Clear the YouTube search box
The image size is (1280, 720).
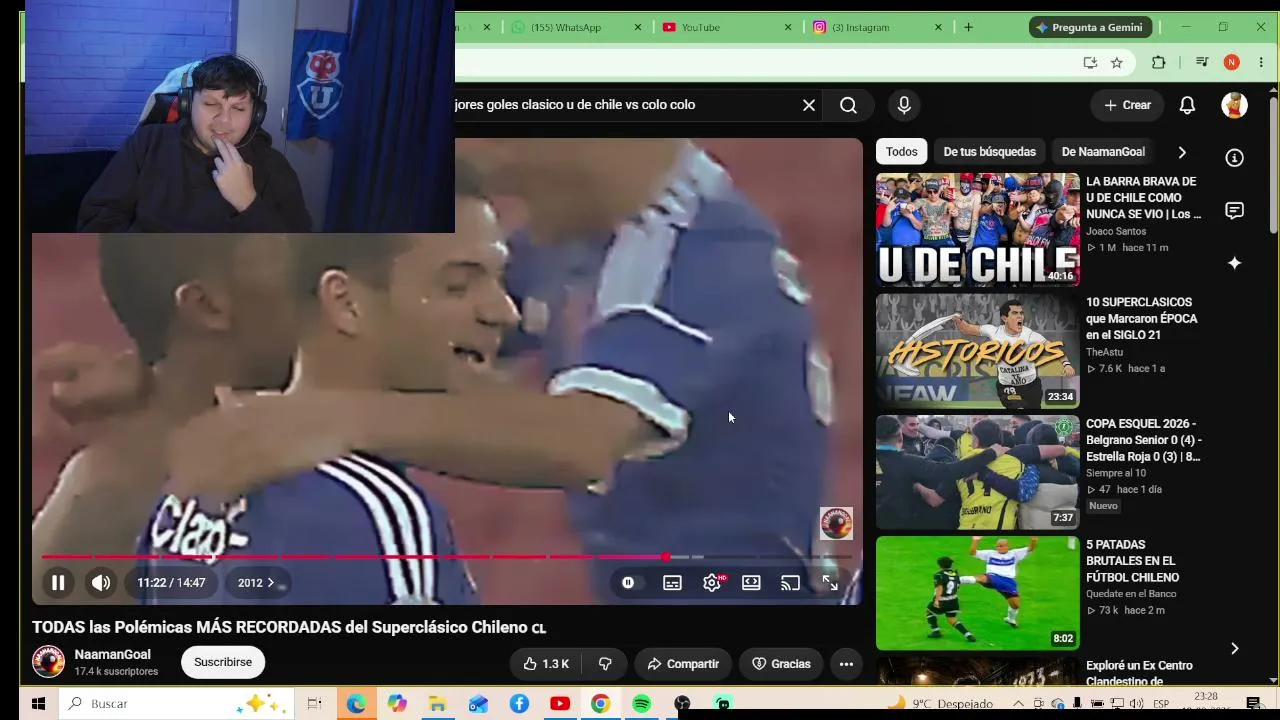[x=809, y=105]
